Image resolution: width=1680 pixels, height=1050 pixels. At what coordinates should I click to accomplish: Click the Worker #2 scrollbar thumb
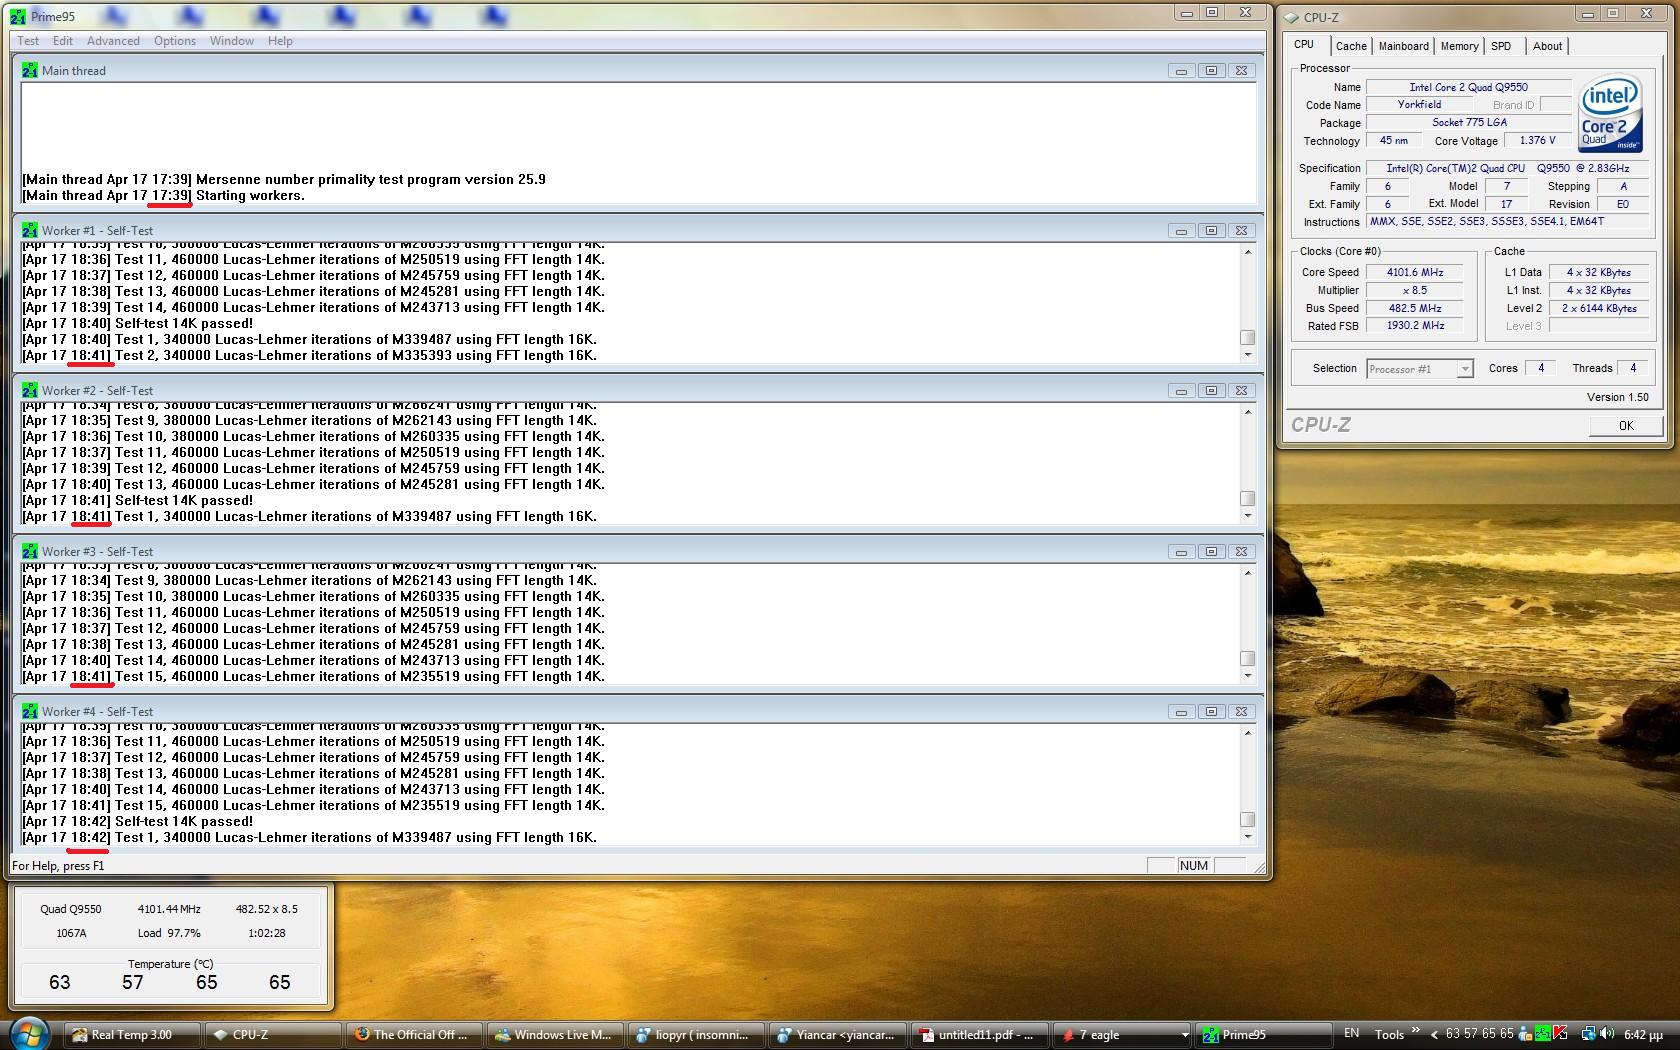(1247, 498)
